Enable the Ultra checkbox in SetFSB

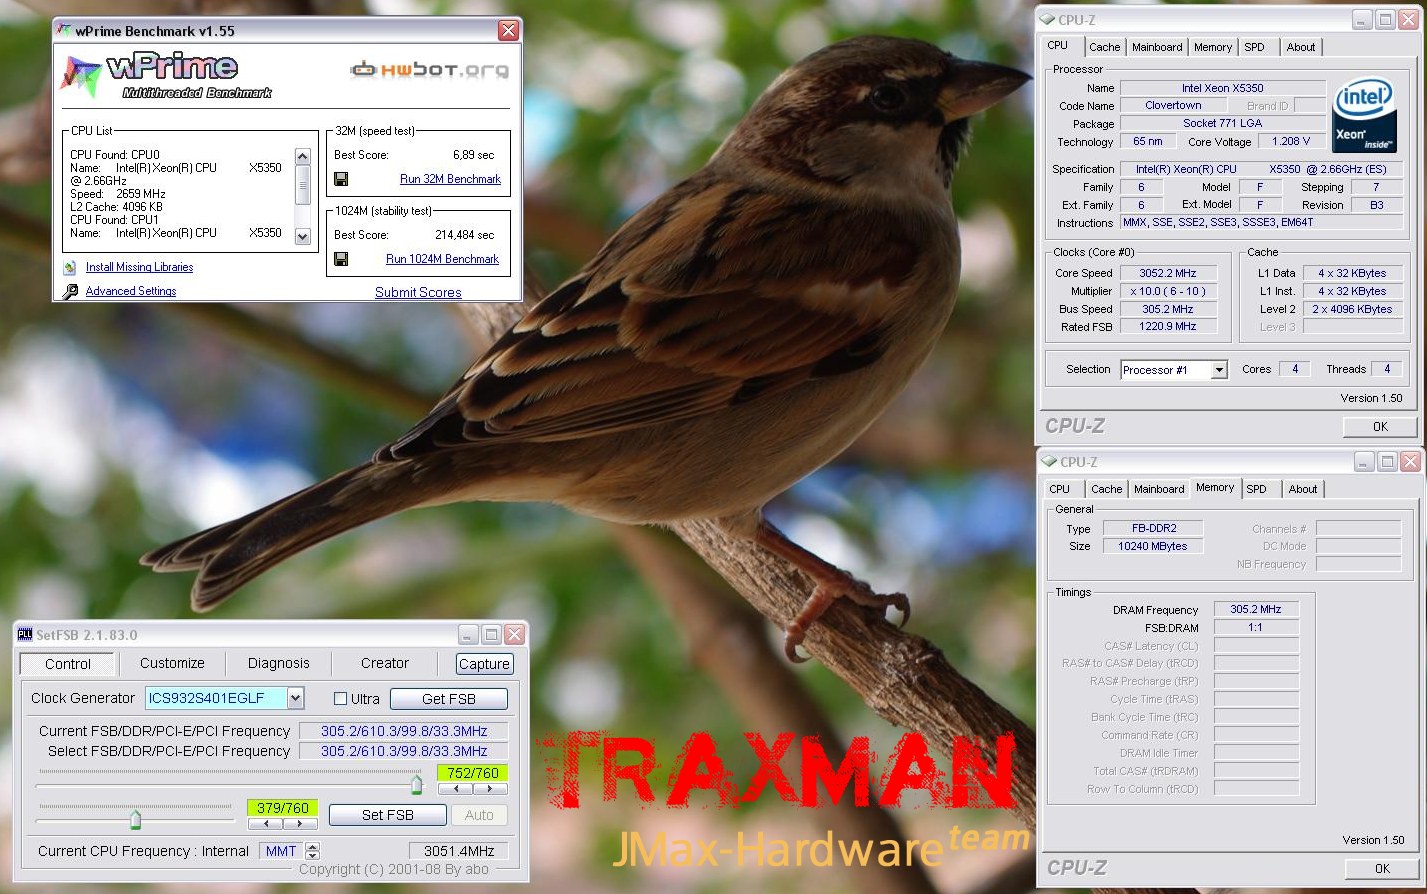pyautogui.click(x=340, y=699)
